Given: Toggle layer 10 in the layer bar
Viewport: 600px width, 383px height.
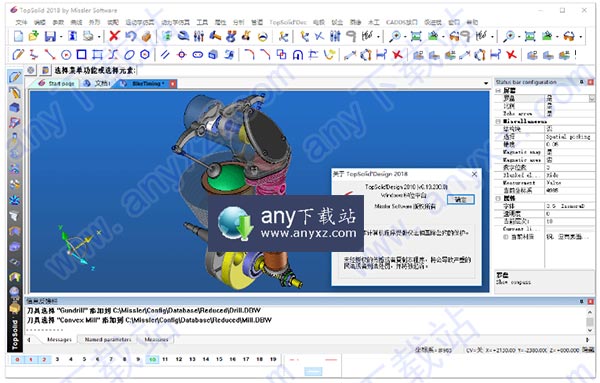Looking at the screenshot, I should pyautogui.click(x=152, y=359).
